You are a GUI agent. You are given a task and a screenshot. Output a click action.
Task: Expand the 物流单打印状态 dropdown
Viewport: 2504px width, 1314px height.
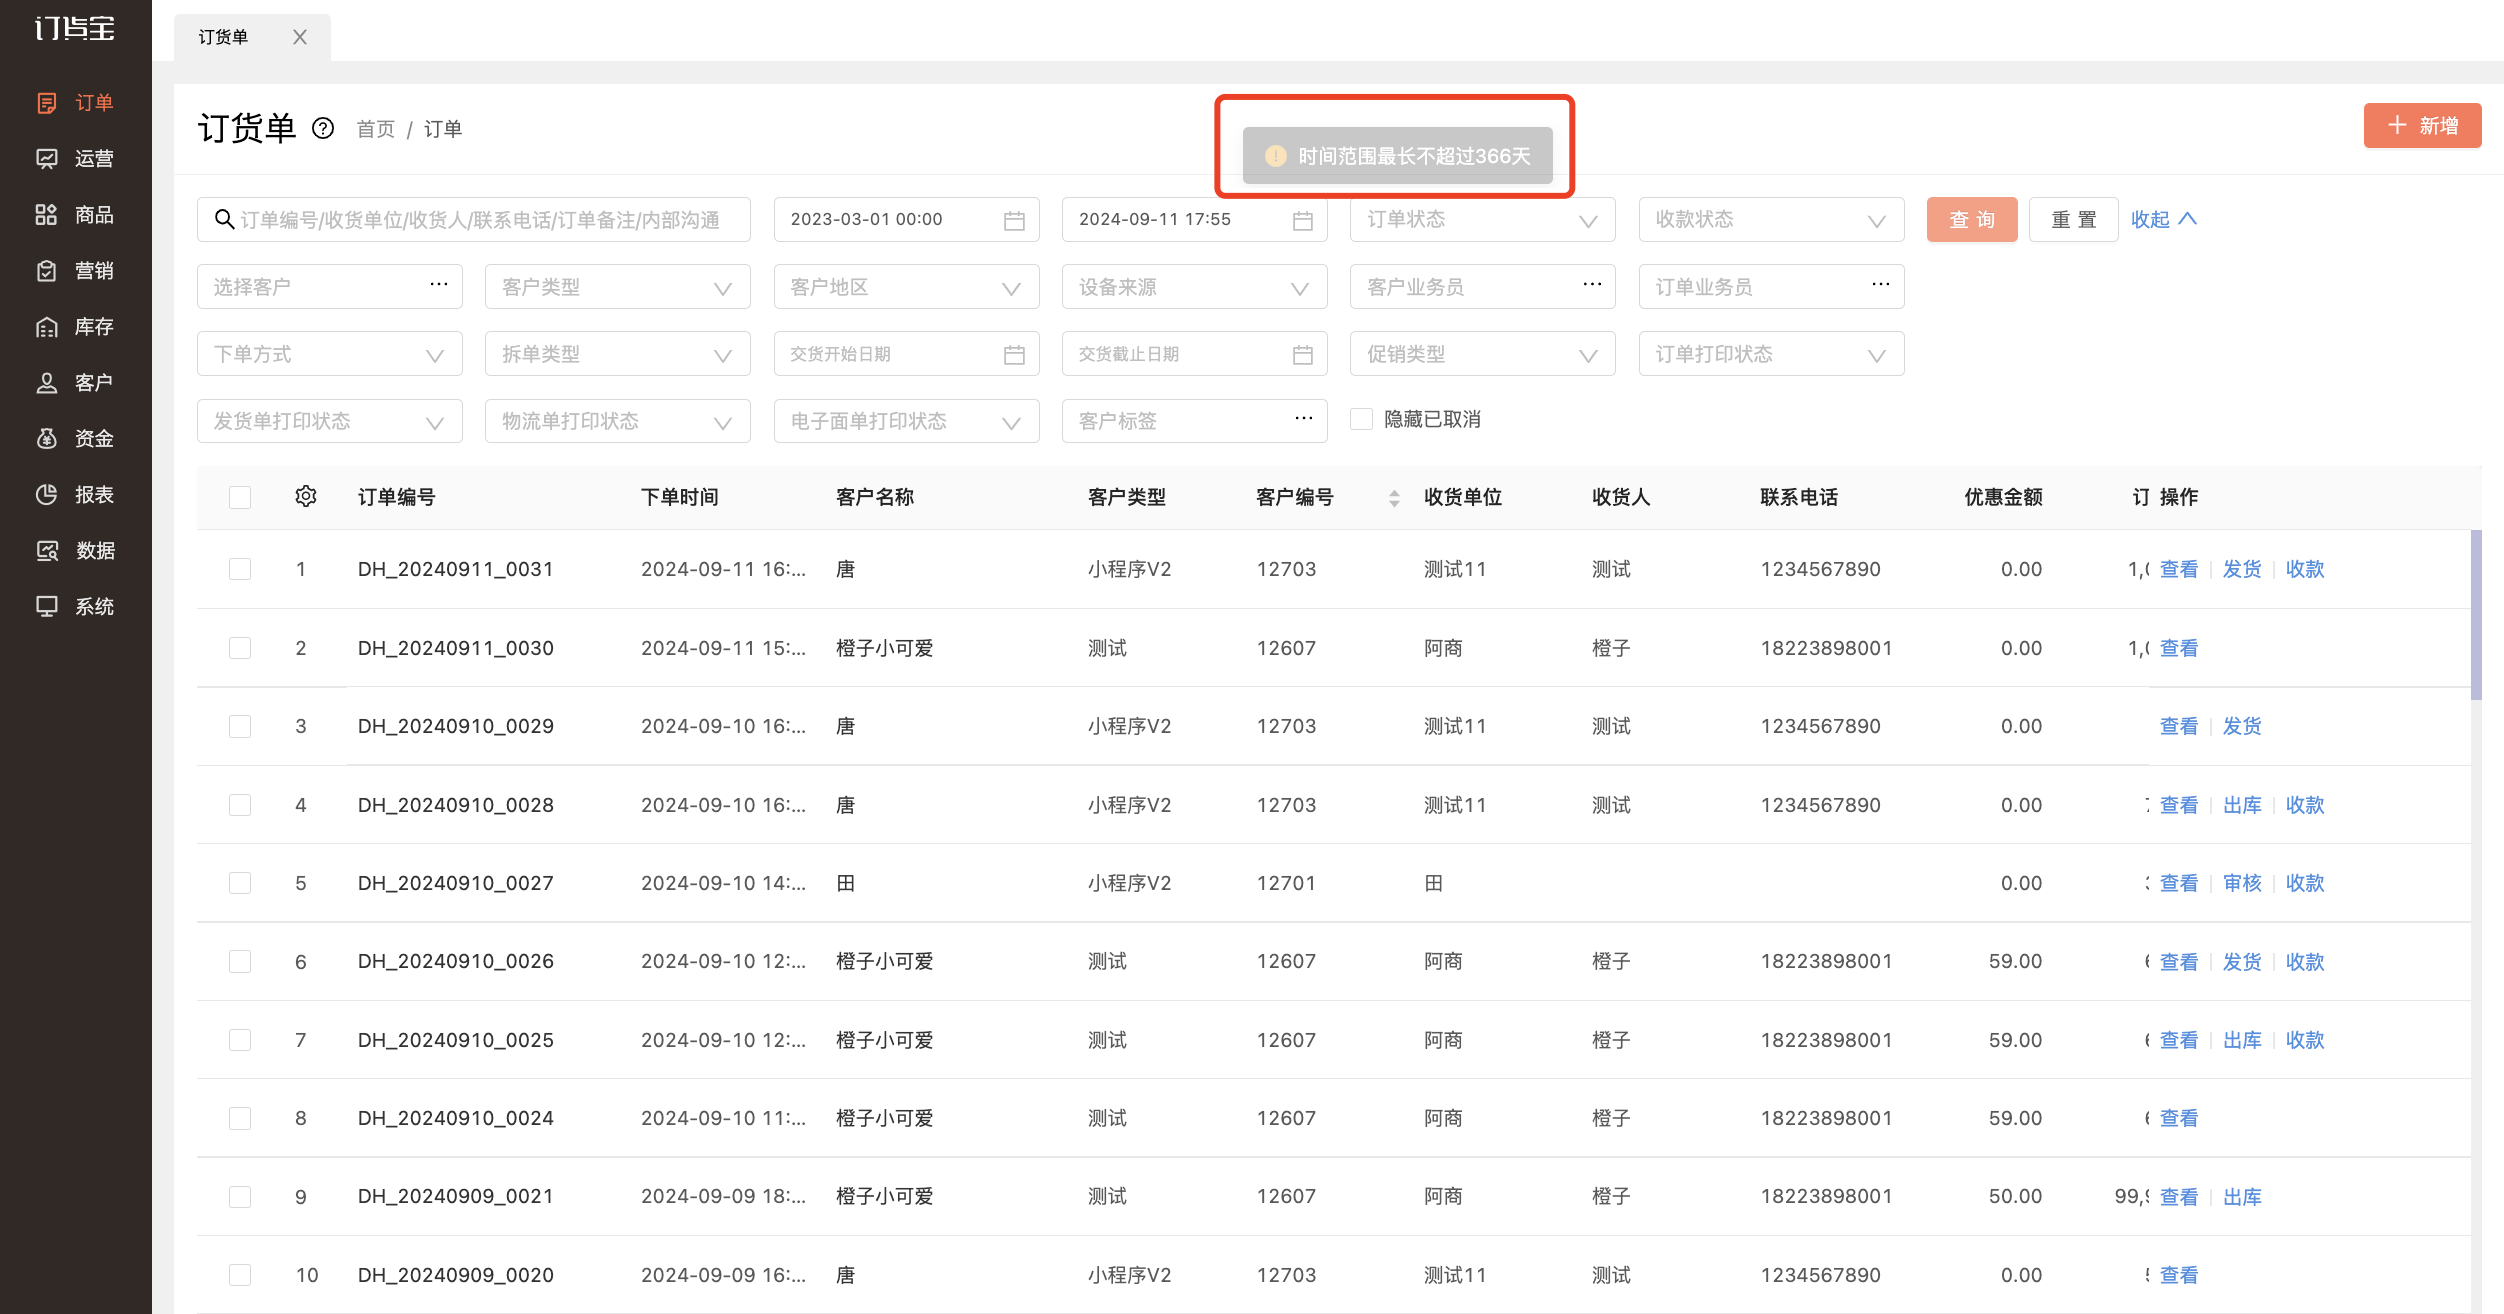(x=617, y=421)
